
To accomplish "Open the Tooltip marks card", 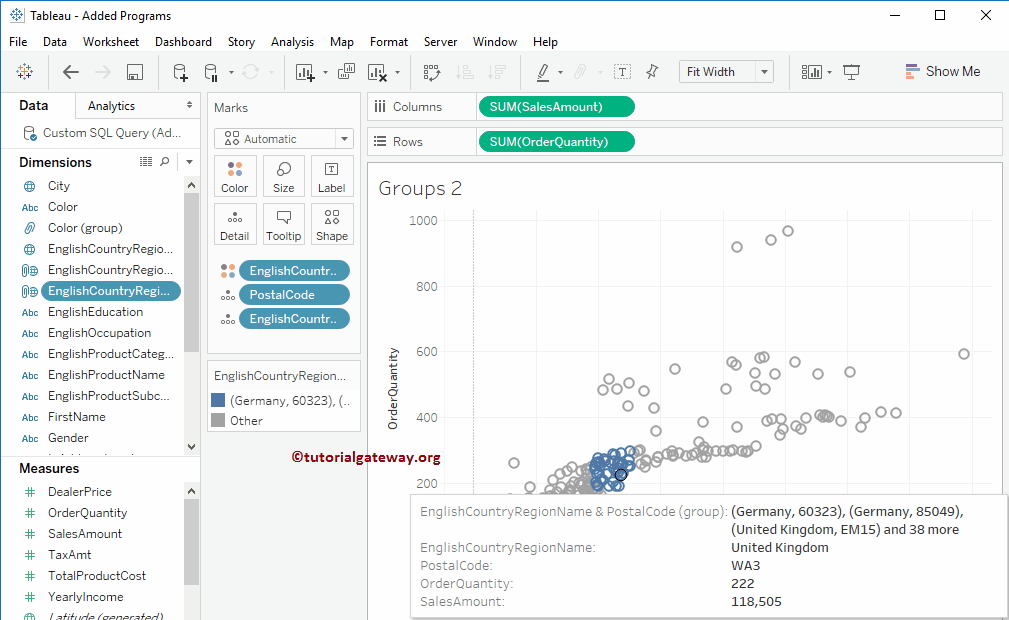I will (284, 224).
